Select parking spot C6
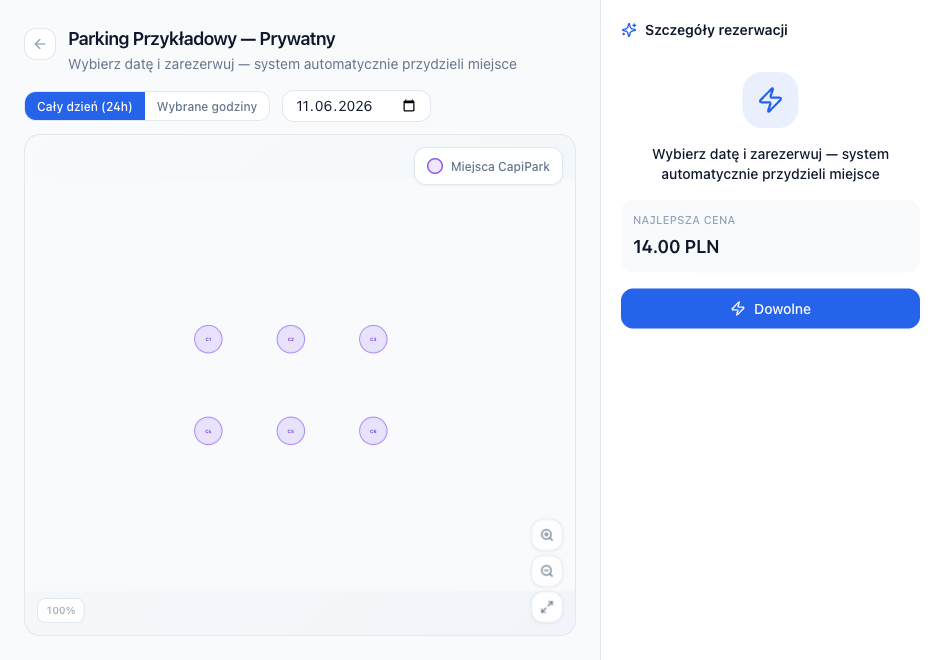 (x=373, y=431)
